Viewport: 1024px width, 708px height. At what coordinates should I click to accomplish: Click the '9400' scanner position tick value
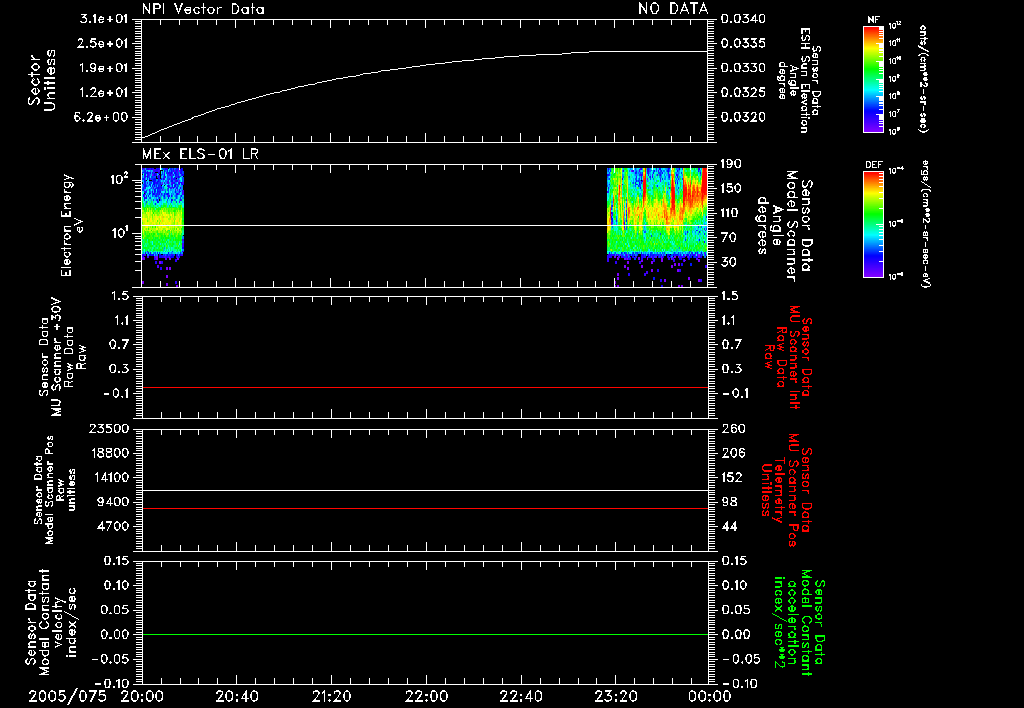[x=112, y=502]
